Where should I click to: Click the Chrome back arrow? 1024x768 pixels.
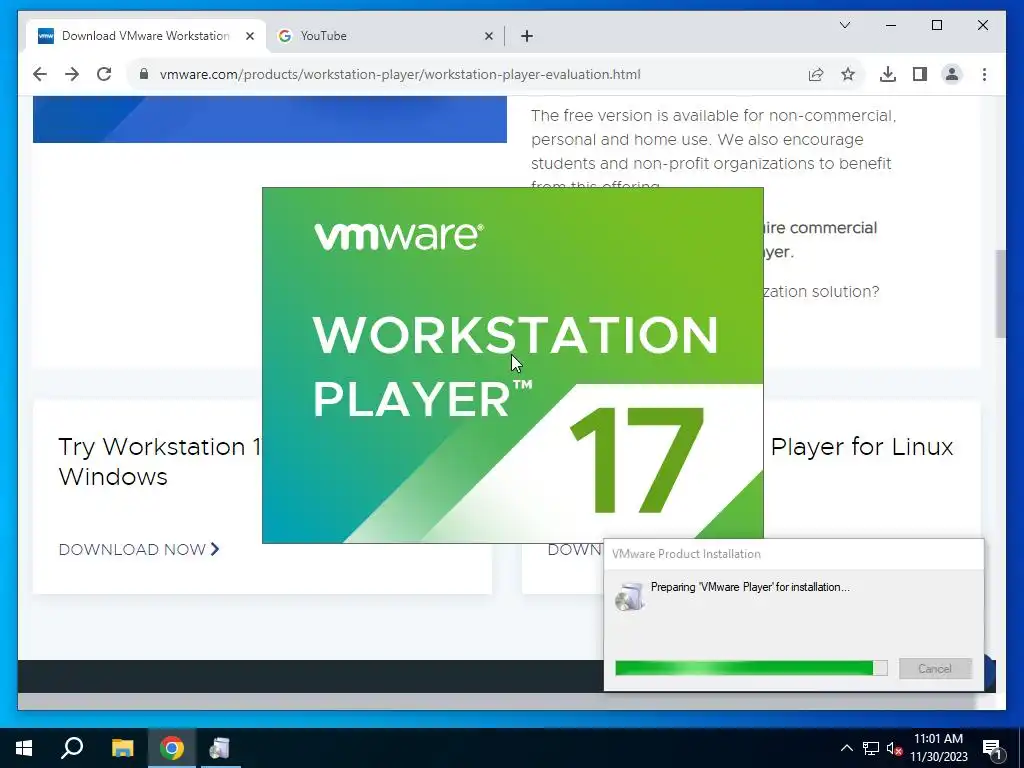40,74
